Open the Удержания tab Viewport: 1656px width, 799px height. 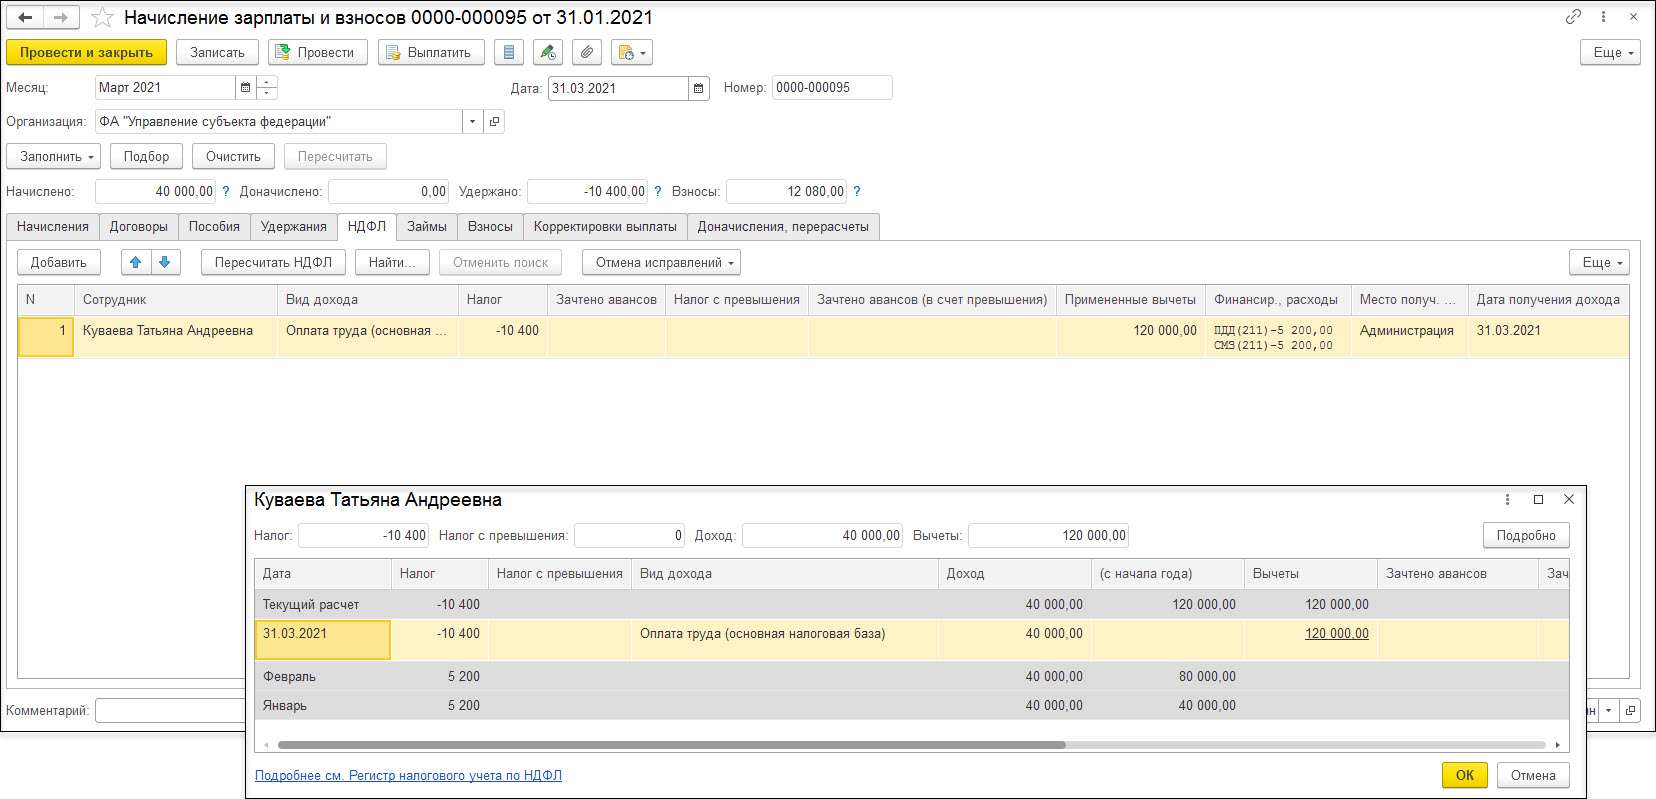(x=293, y=227)
